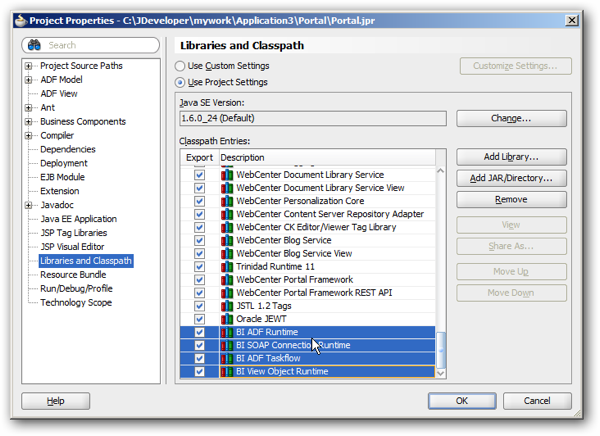Click library icon beside WebCenter CK Editor/Viewer Tag Library
600x436 pixels.
point(227,227)
